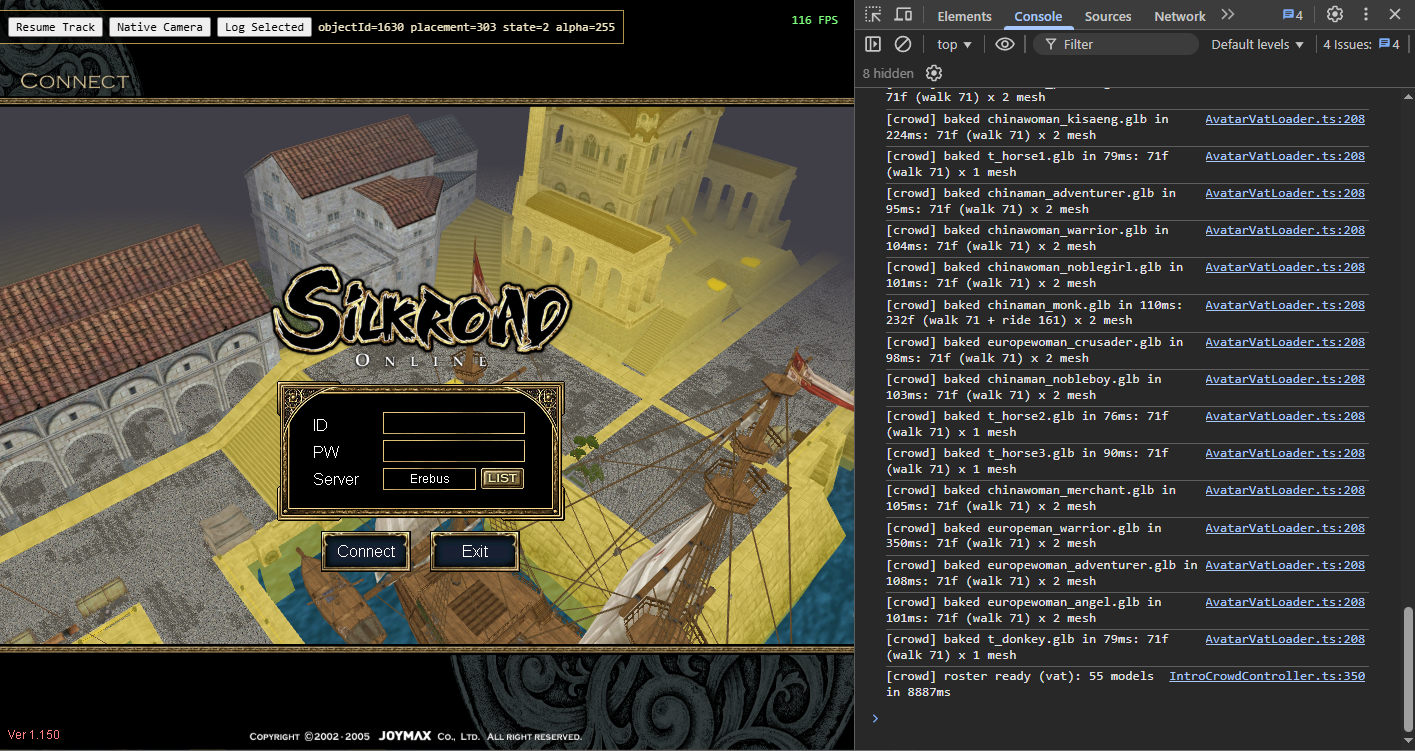This screenshot has width=1415, height=751.
Task: Open AvatarVatLoader.ts:208 link for chinawoman_kisaeng.glb
Action: (x=1285, y=119)
